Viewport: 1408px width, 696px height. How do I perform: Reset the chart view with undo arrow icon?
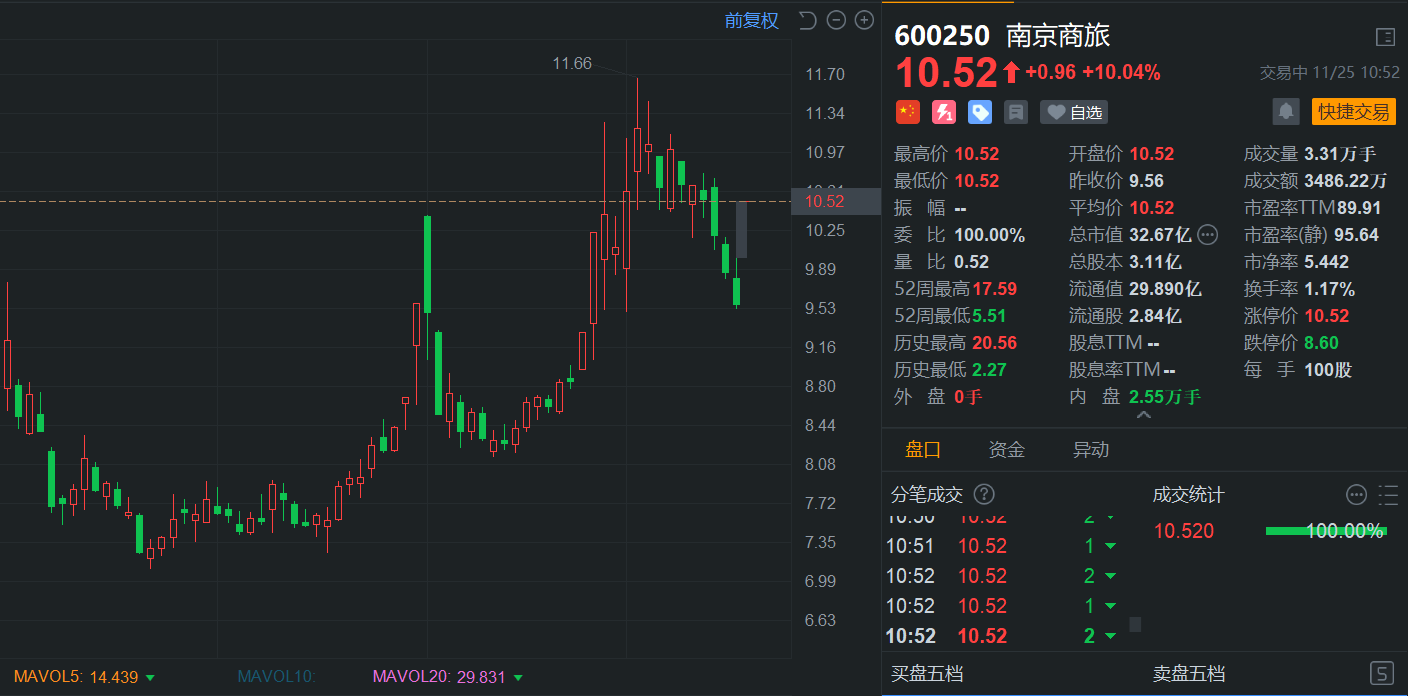coord(808,20)
